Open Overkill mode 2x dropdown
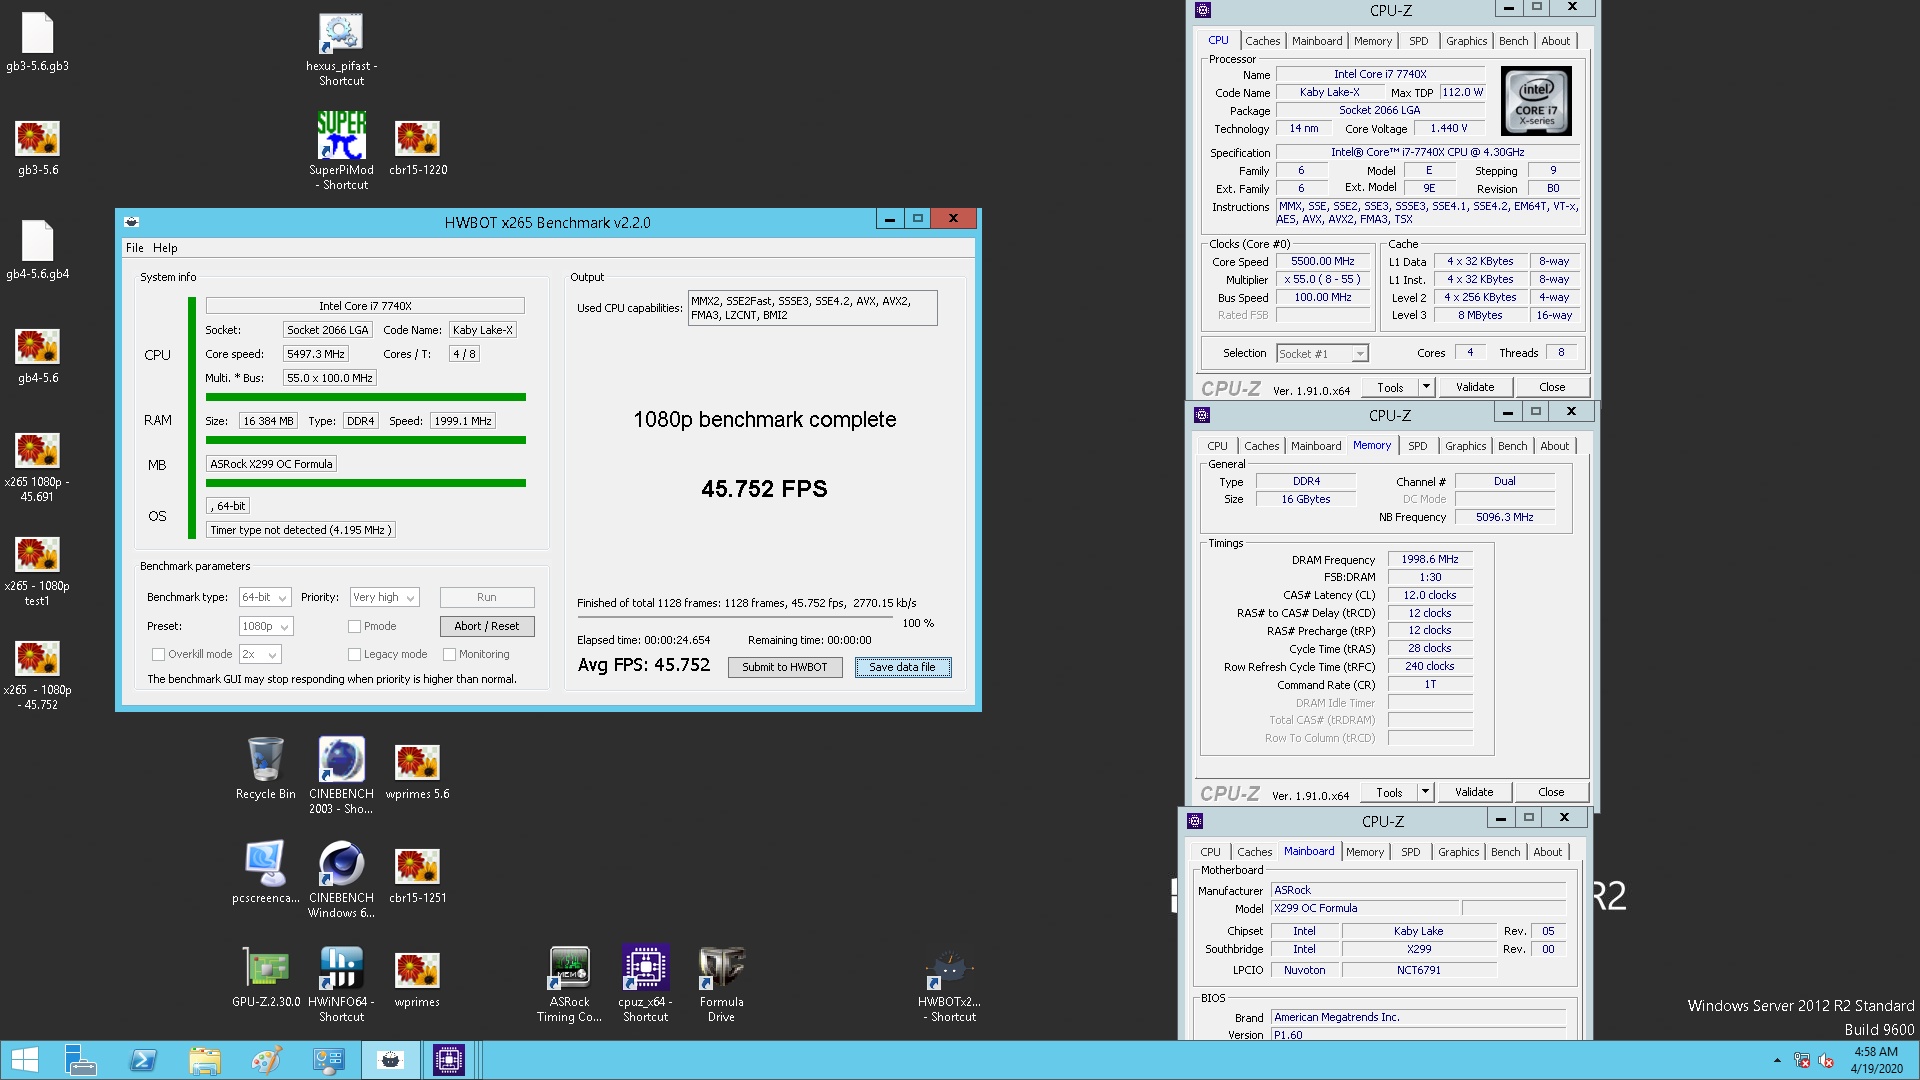The width and height of the screenshot is (1920, 1080). pyautogui.click(x=259, y=654)
